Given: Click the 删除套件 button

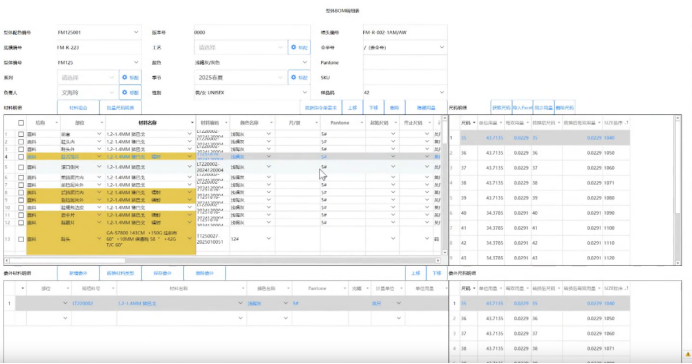Looking at the screenshot, I should click(204, 274).
